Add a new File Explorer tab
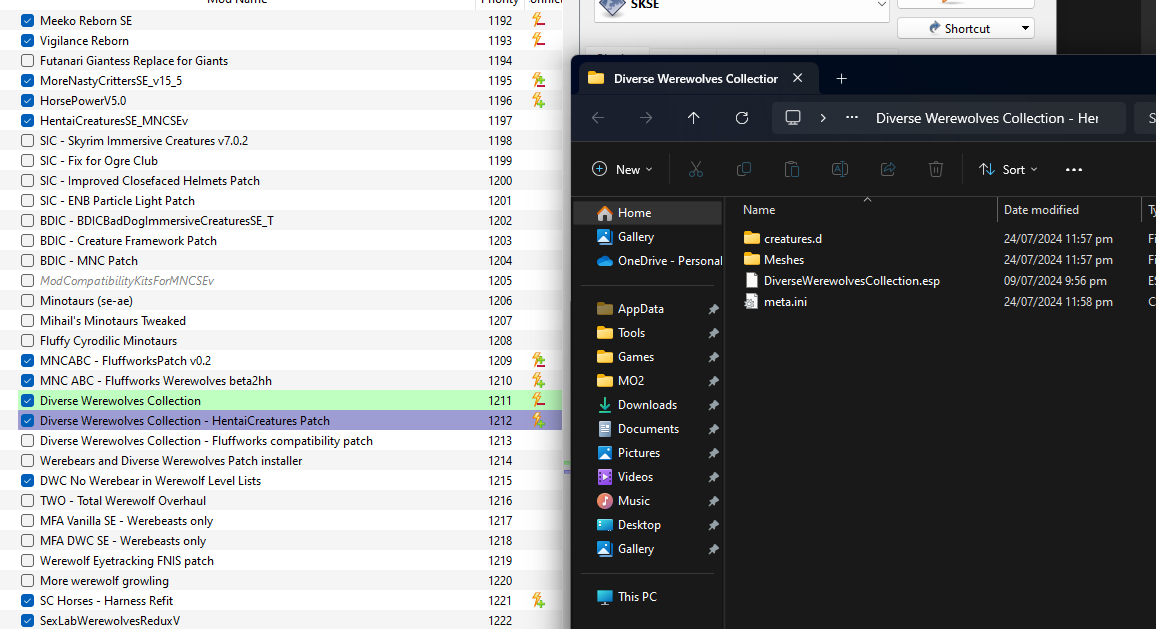The image size is (1156, 629). (x=841, y=79)
